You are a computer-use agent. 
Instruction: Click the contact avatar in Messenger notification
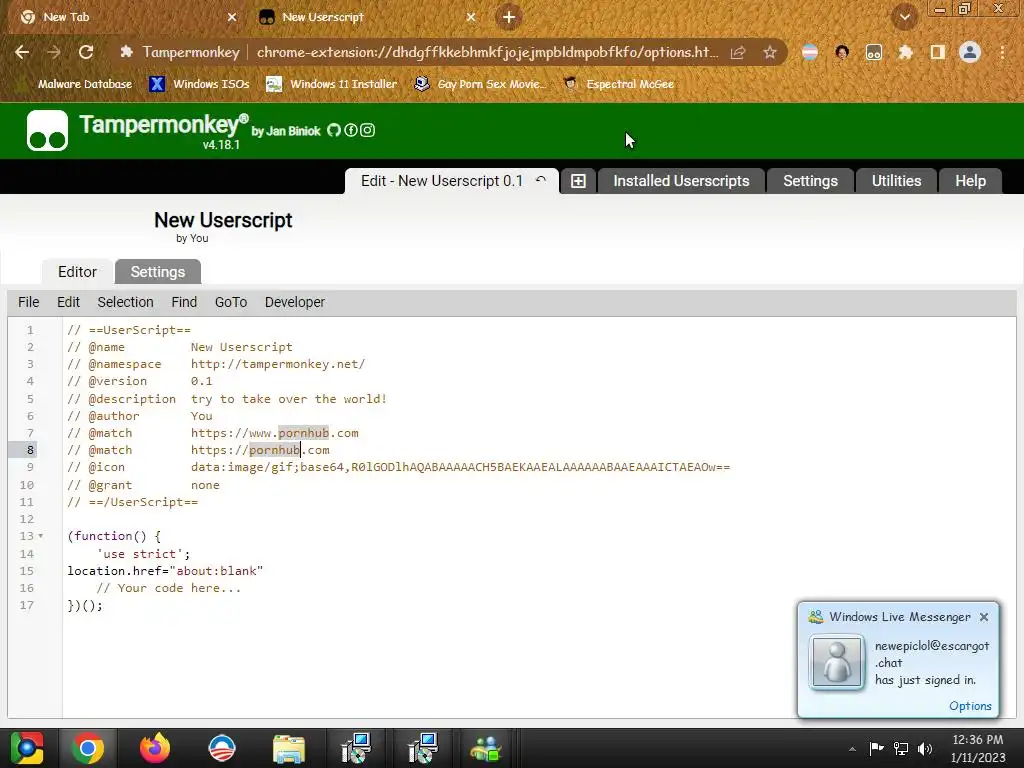tap(837, 662)
